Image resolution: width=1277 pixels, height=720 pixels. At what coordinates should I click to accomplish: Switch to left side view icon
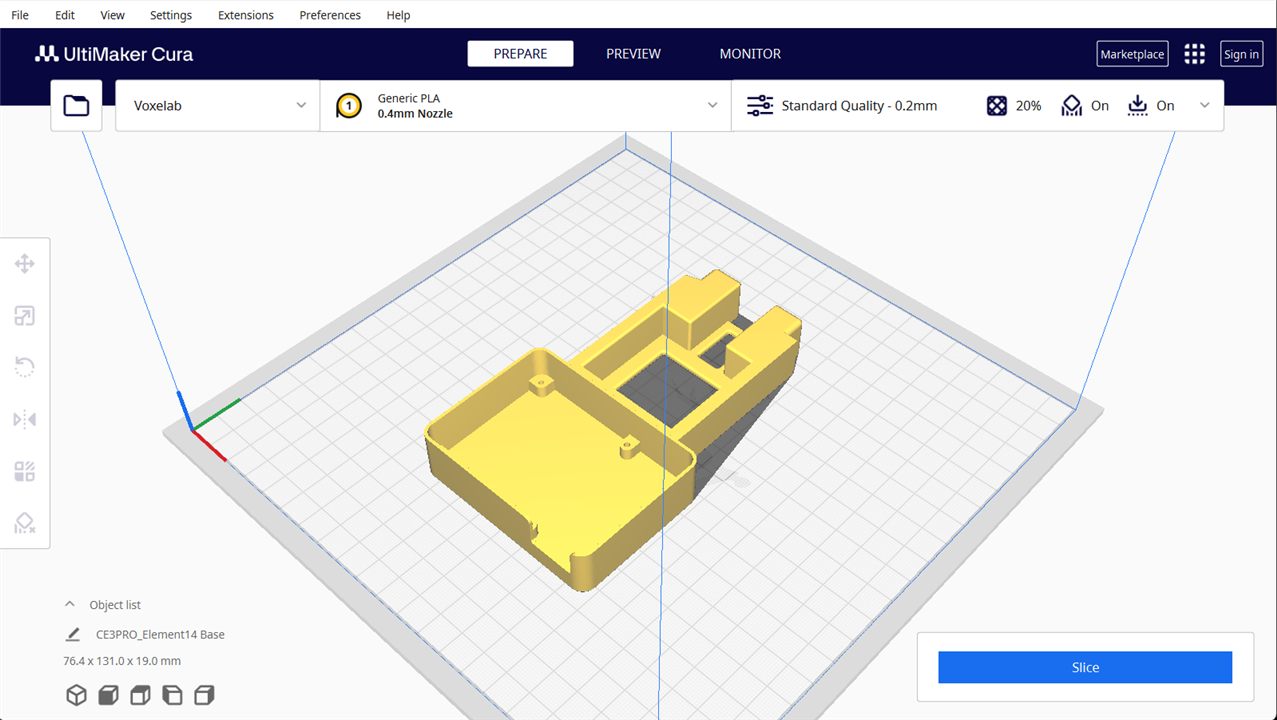click(172, 695)
